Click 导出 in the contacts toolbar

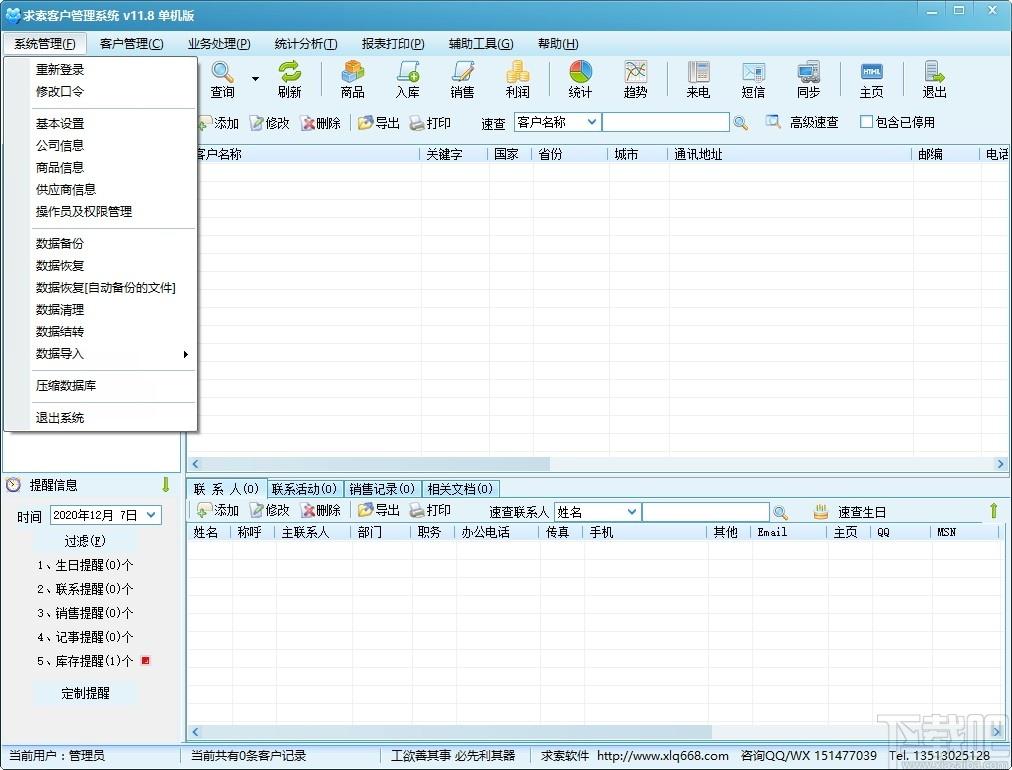tap(379, 510)
